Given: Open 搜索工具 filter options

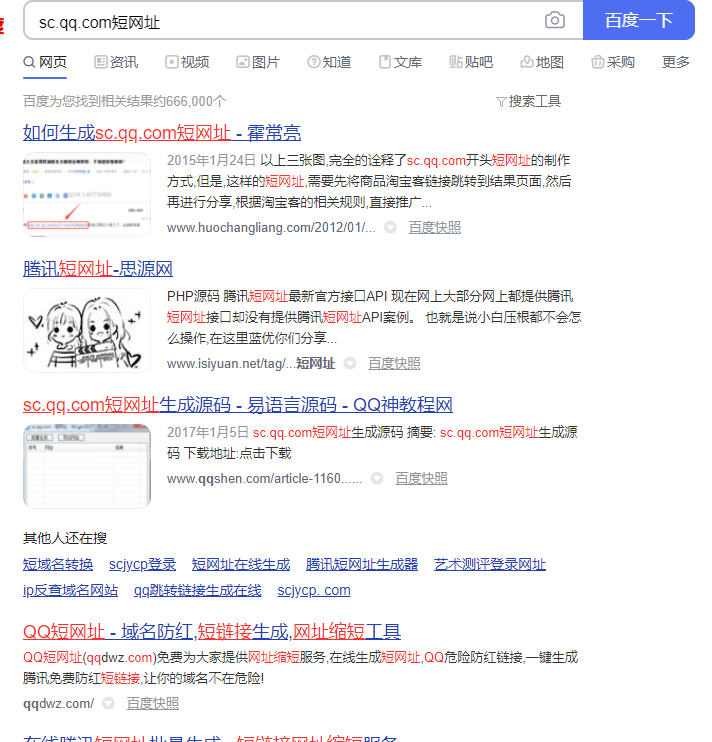Looking at the screenshot, I should point(528,101).
